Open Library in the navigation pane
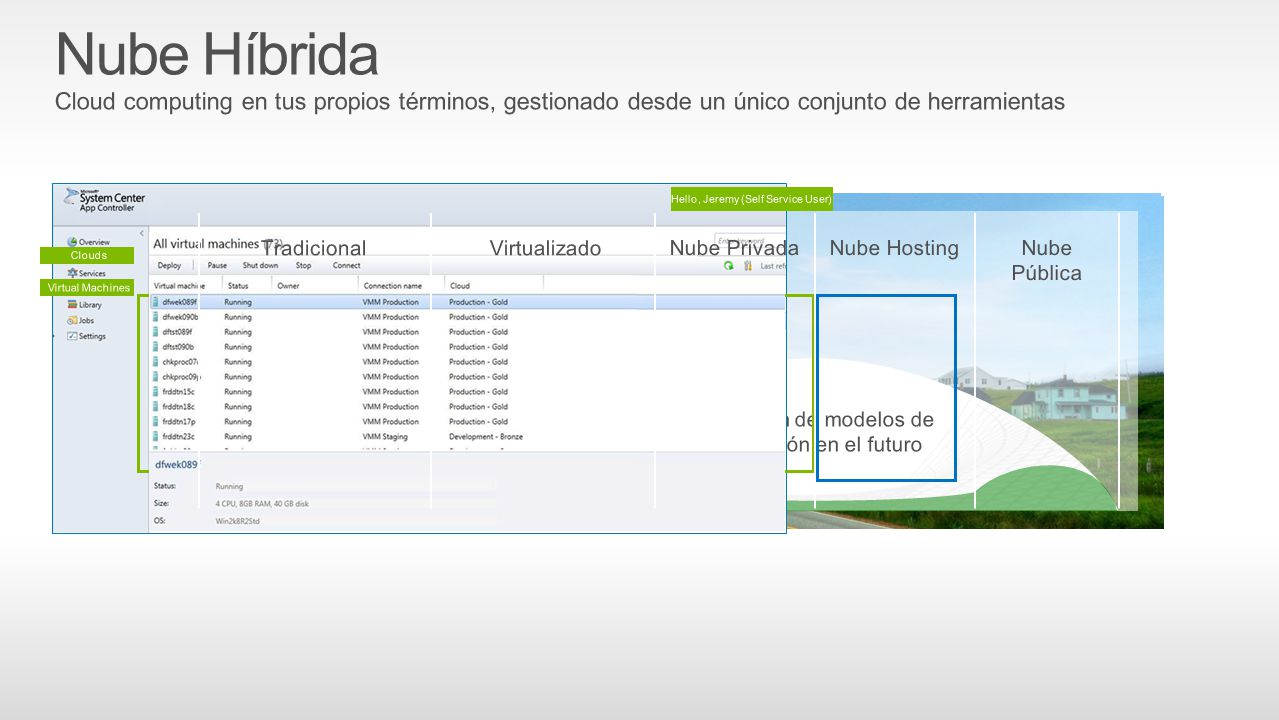Screen dimensions: 1279x720 pos(84,305)
